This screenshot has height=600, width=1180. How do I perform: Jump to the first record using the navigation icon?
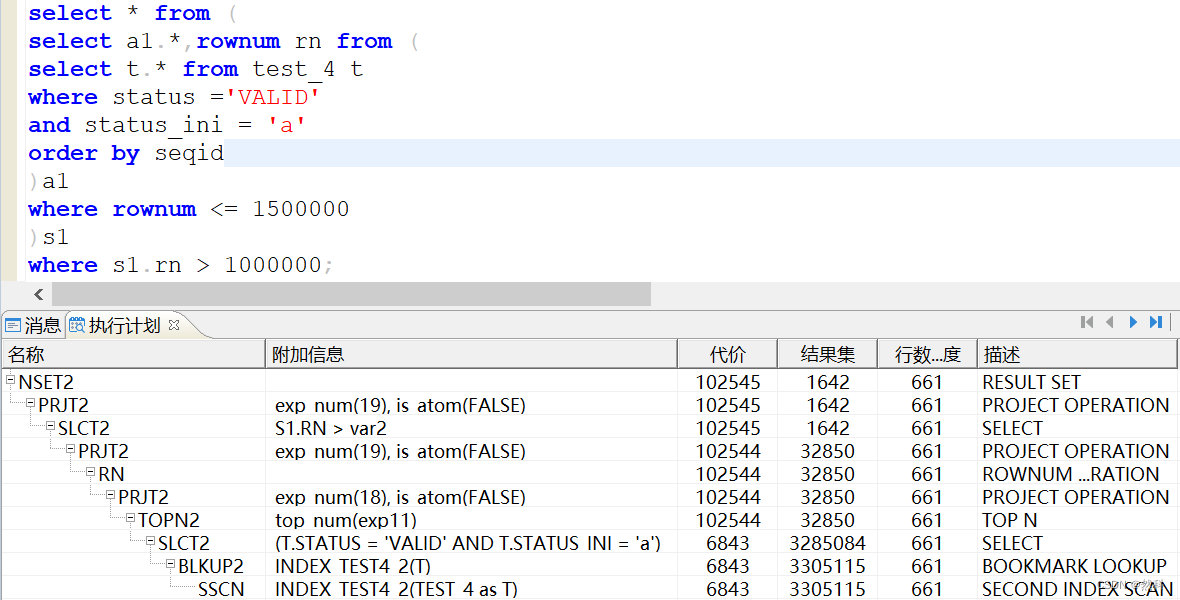[1087, 322]
